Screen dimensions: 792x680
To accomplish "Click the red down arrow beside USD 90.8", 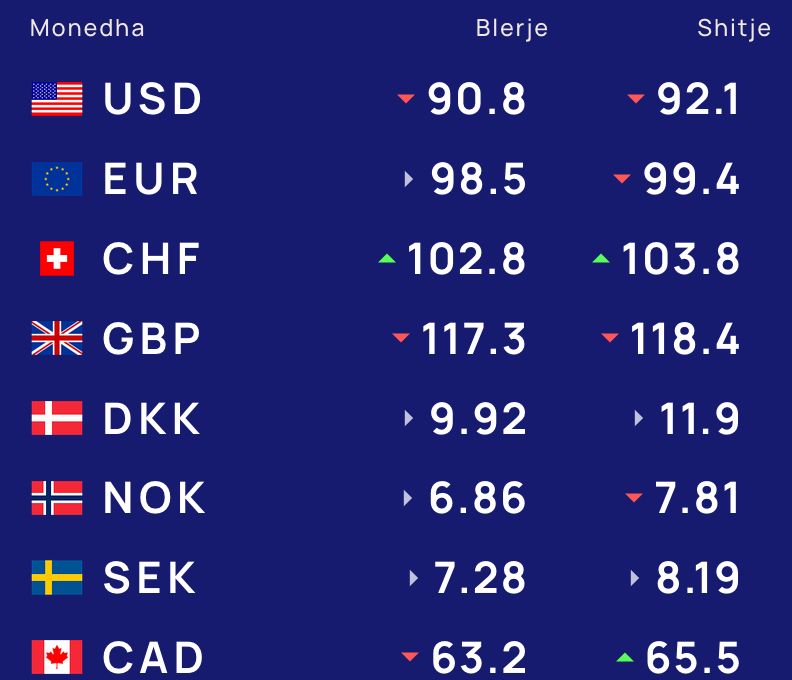I will [406, 98].
